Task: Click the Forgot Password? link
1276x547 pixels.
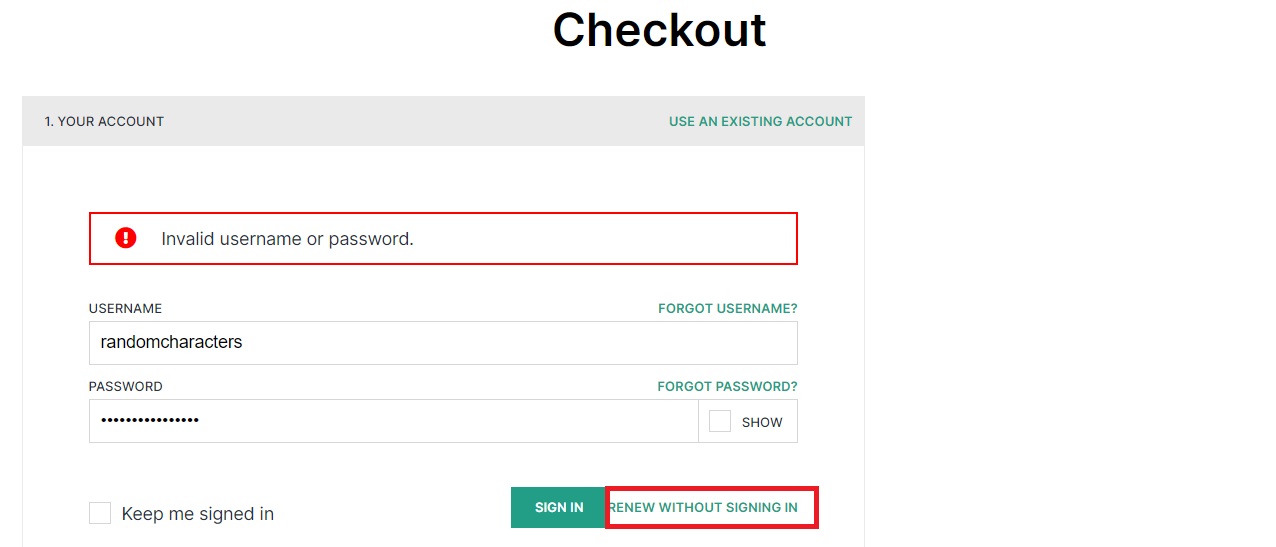Action: click(x=727, y=386)
